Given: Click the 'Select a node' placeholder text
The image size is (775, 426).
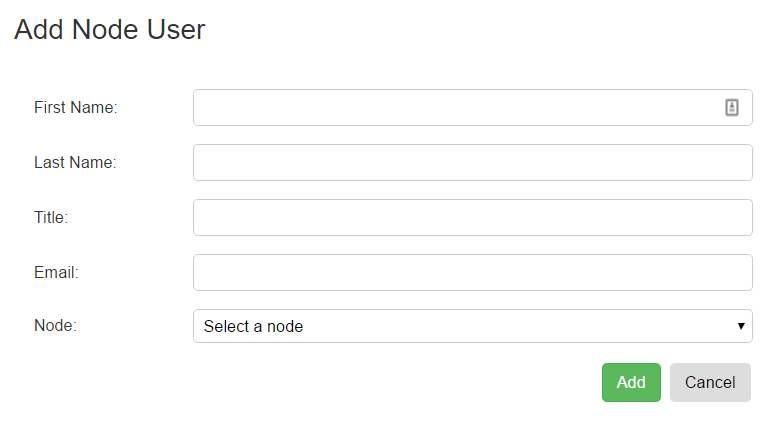Looking at the screenshot, I should pyautogui.click(x=253, y=326).
